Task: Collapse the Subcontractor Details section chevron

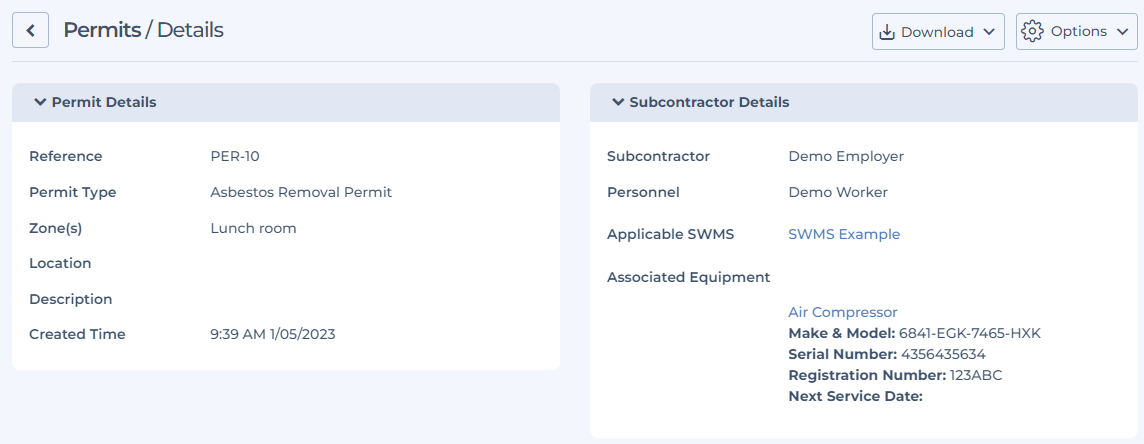Action: click(618, 102)
